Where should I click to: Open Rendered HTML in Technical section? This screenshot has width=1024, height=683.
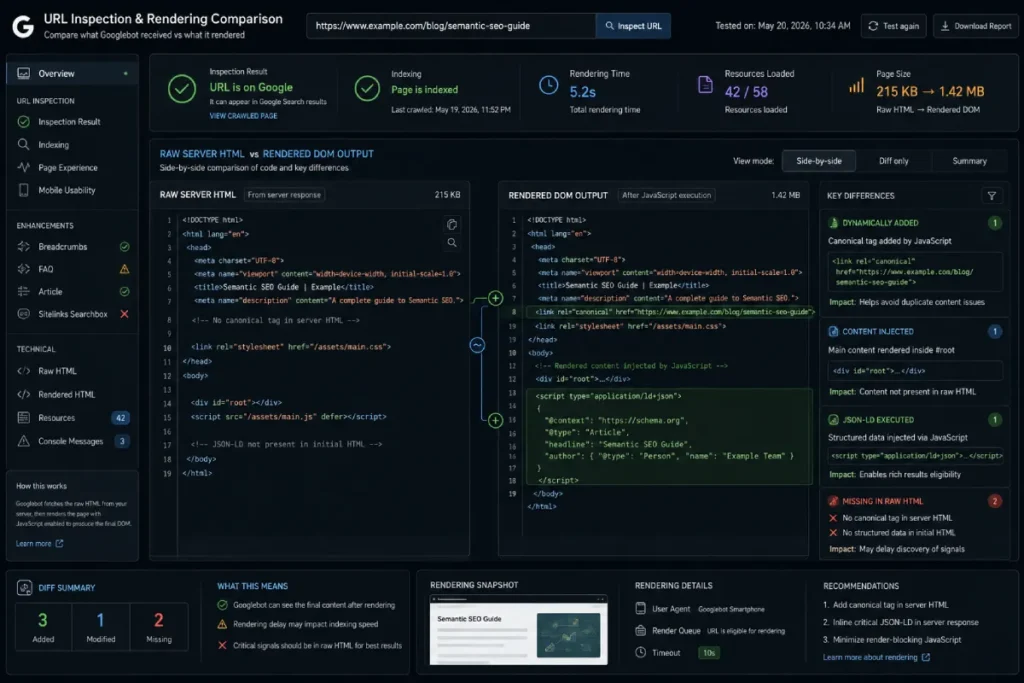pyautogui.click(x=67, y=394)
